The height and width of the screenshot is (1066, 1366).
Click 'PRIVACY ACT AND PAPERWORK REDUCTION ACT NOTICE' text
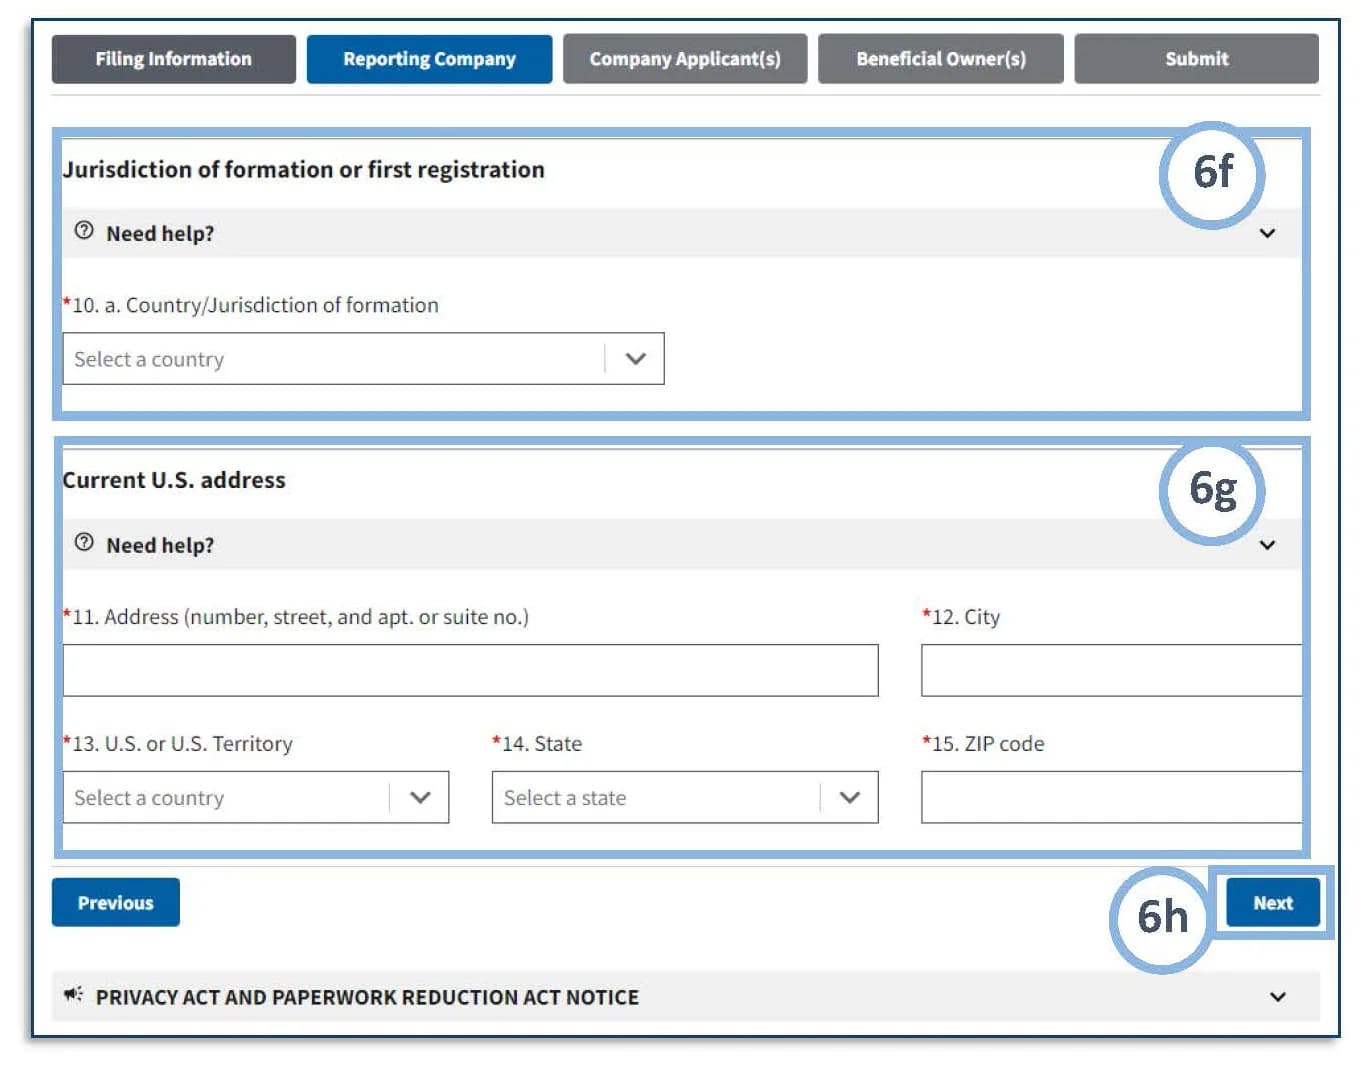(x=367, y=997)
